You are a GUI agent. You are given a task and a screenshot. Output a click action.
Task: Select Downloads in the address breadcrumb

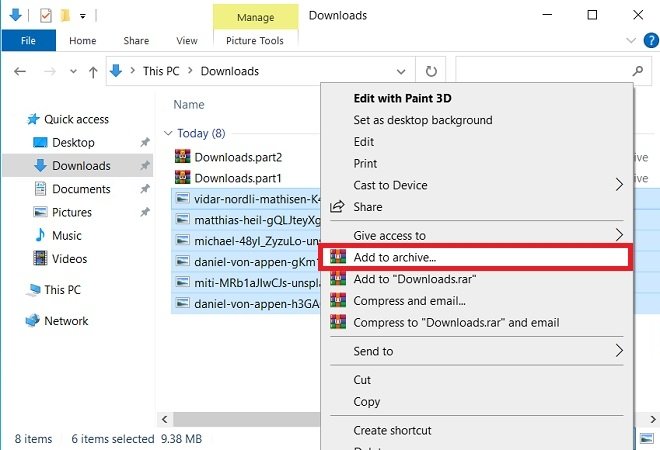(x=229, y=71)
